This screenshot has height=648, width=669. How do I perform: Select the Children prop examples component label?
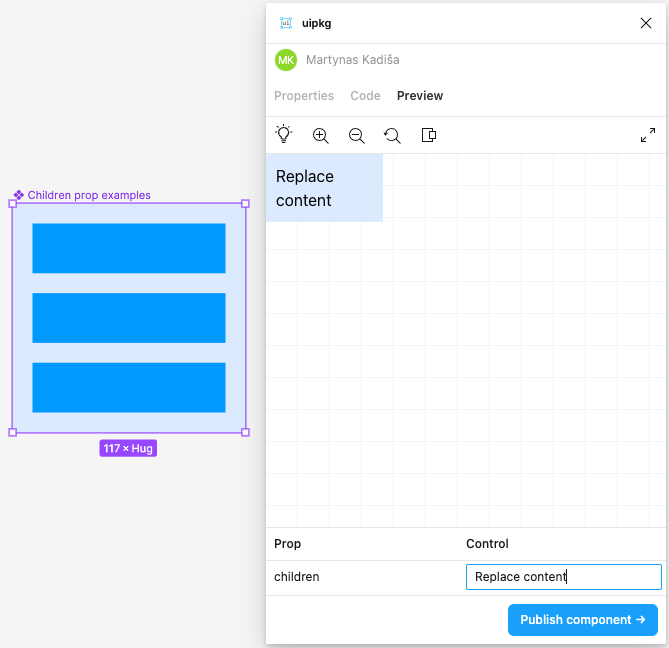coord(88,195)
